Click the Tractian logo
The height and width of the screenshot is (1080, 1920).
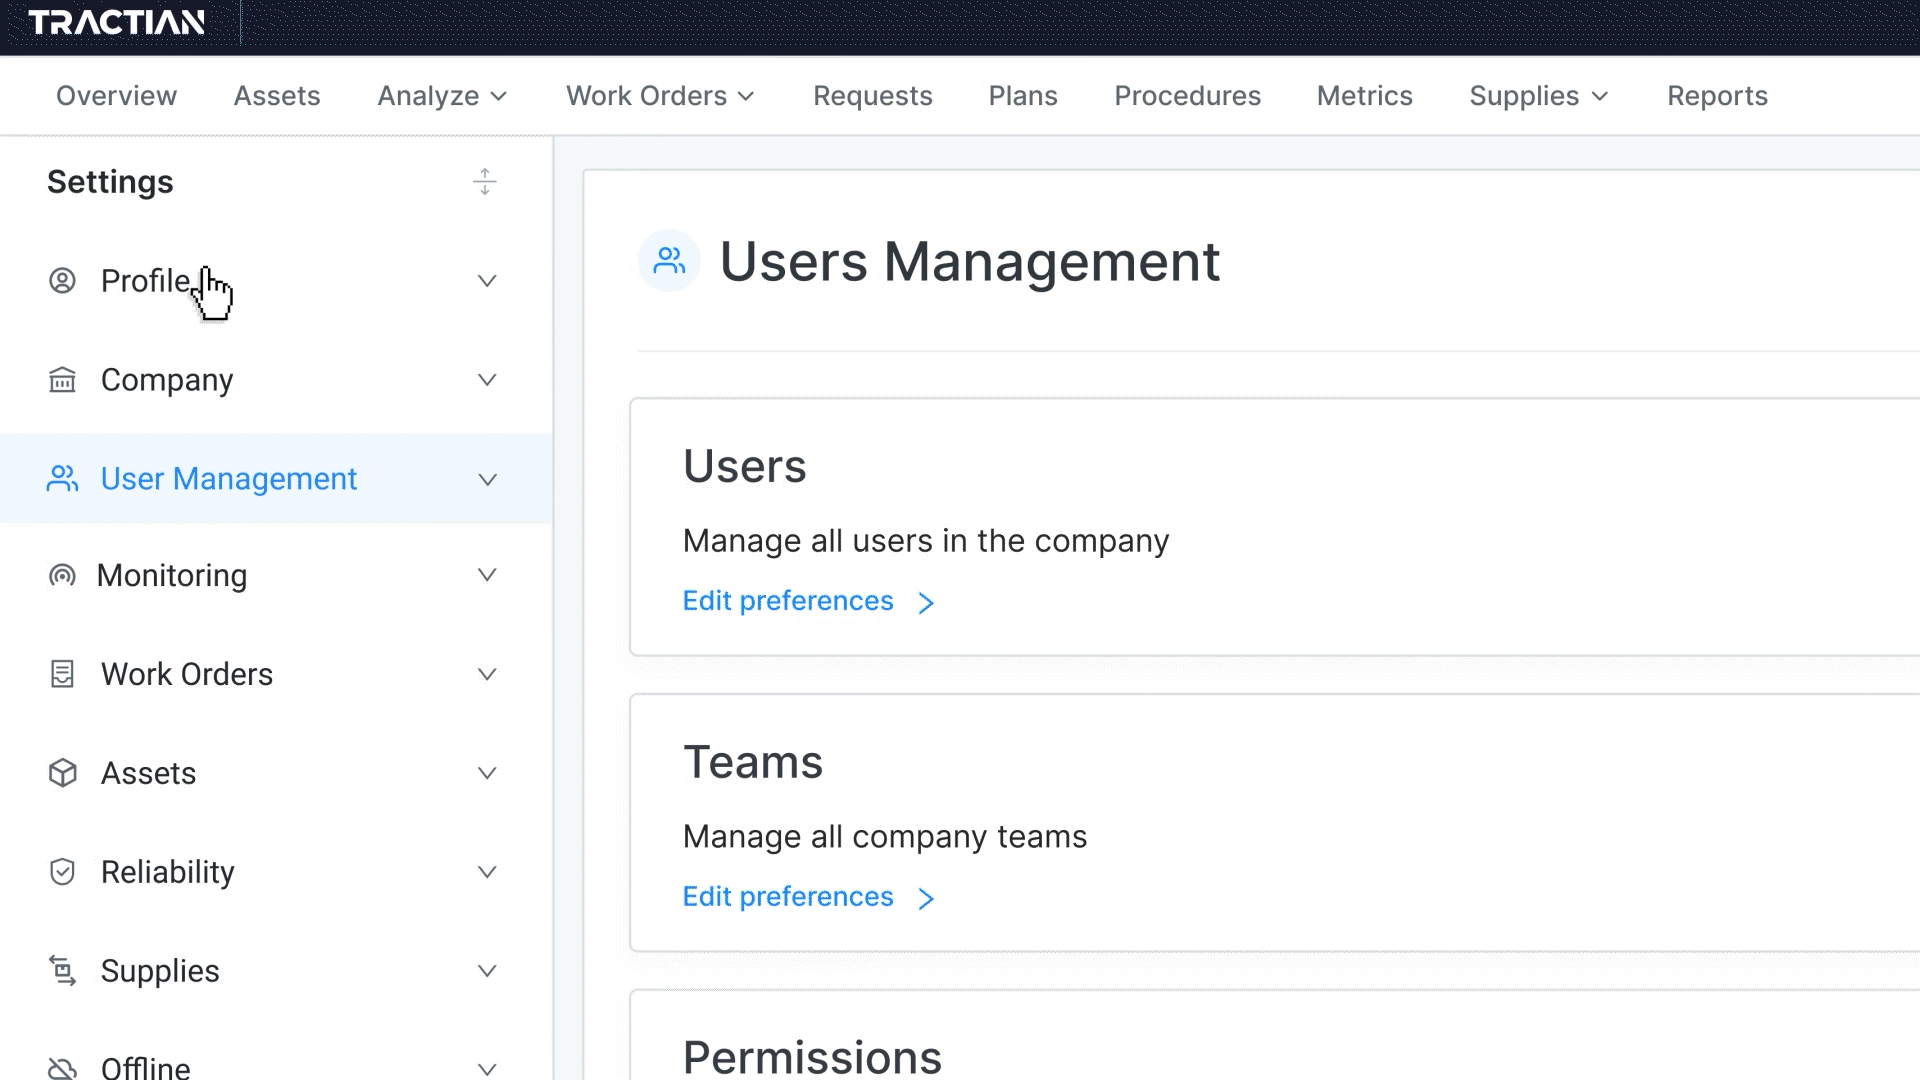(x=116, y=22)
